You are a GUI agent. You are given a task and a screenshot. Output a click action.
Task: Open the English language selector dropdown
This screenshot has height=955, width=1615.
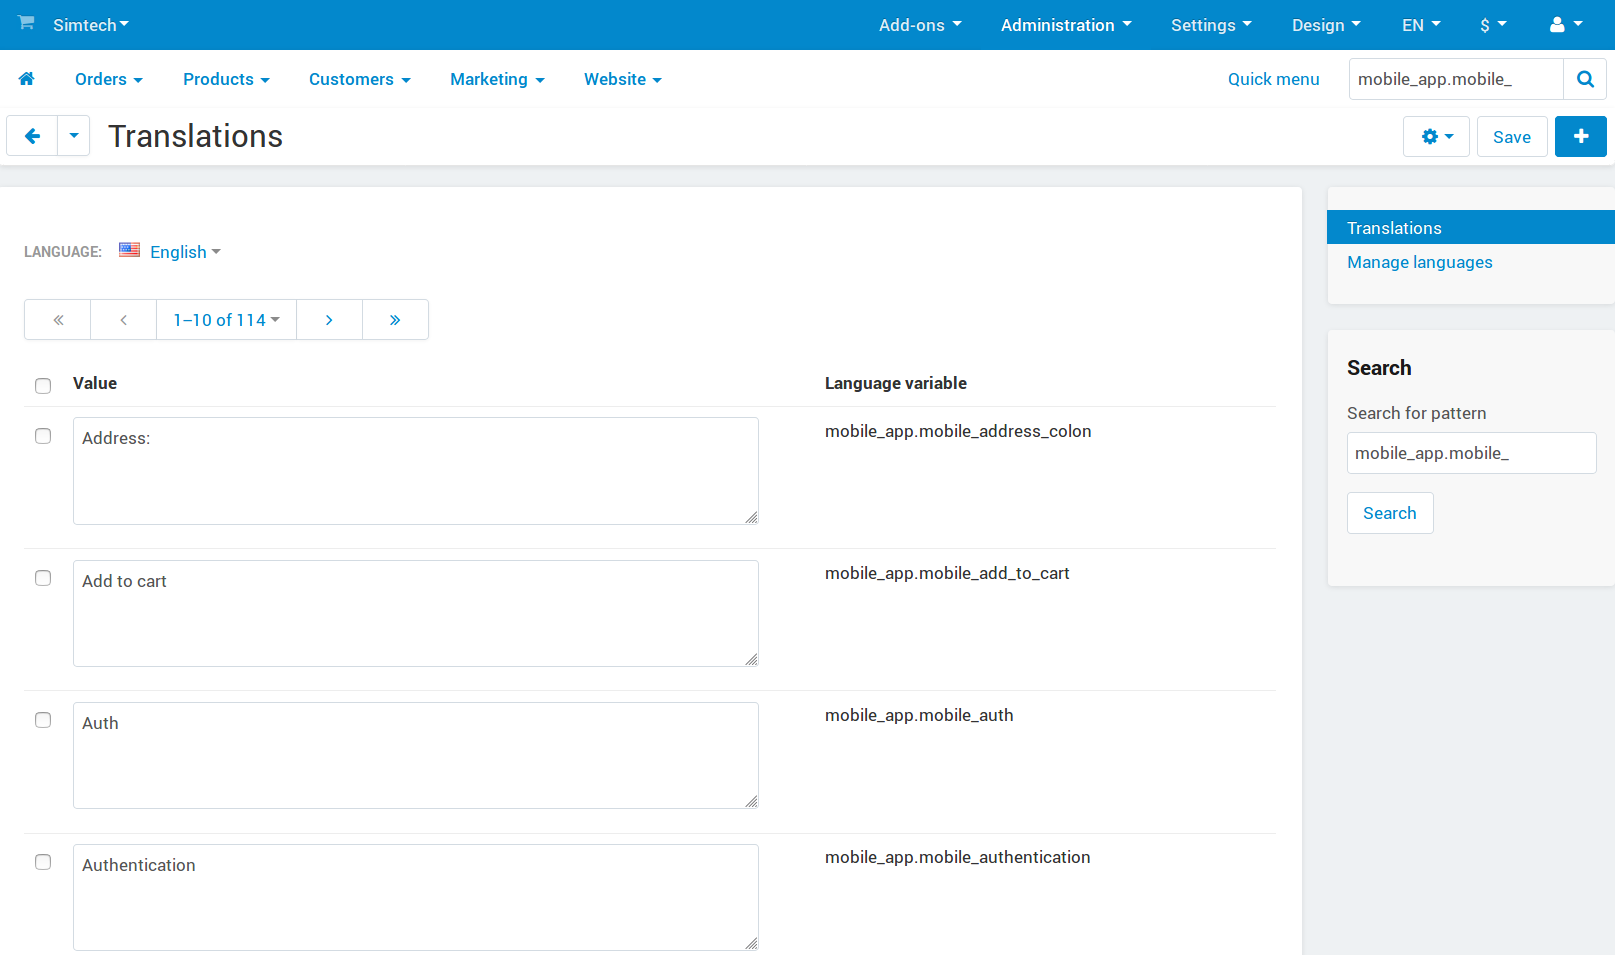point(185,252)
